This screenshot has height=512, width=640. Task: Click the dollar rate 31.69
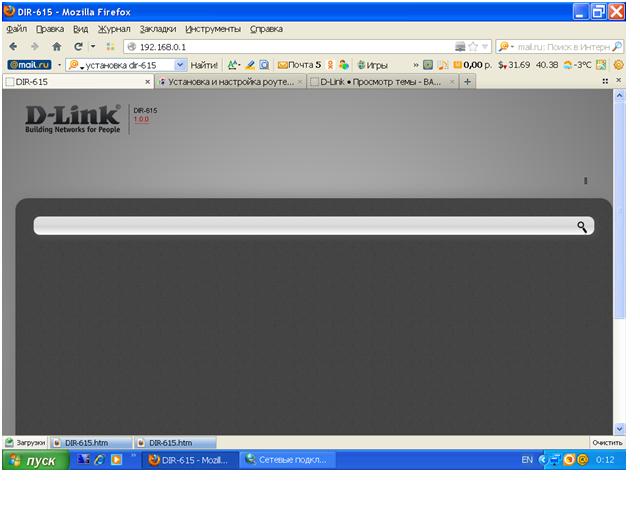tap(513, 65)
